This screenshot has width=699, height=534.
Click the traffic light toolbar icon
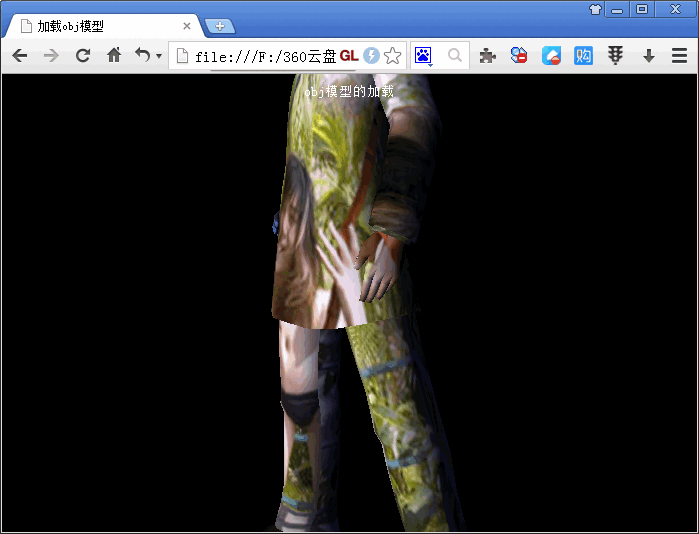pyautogui.click(x=616, y=56)
